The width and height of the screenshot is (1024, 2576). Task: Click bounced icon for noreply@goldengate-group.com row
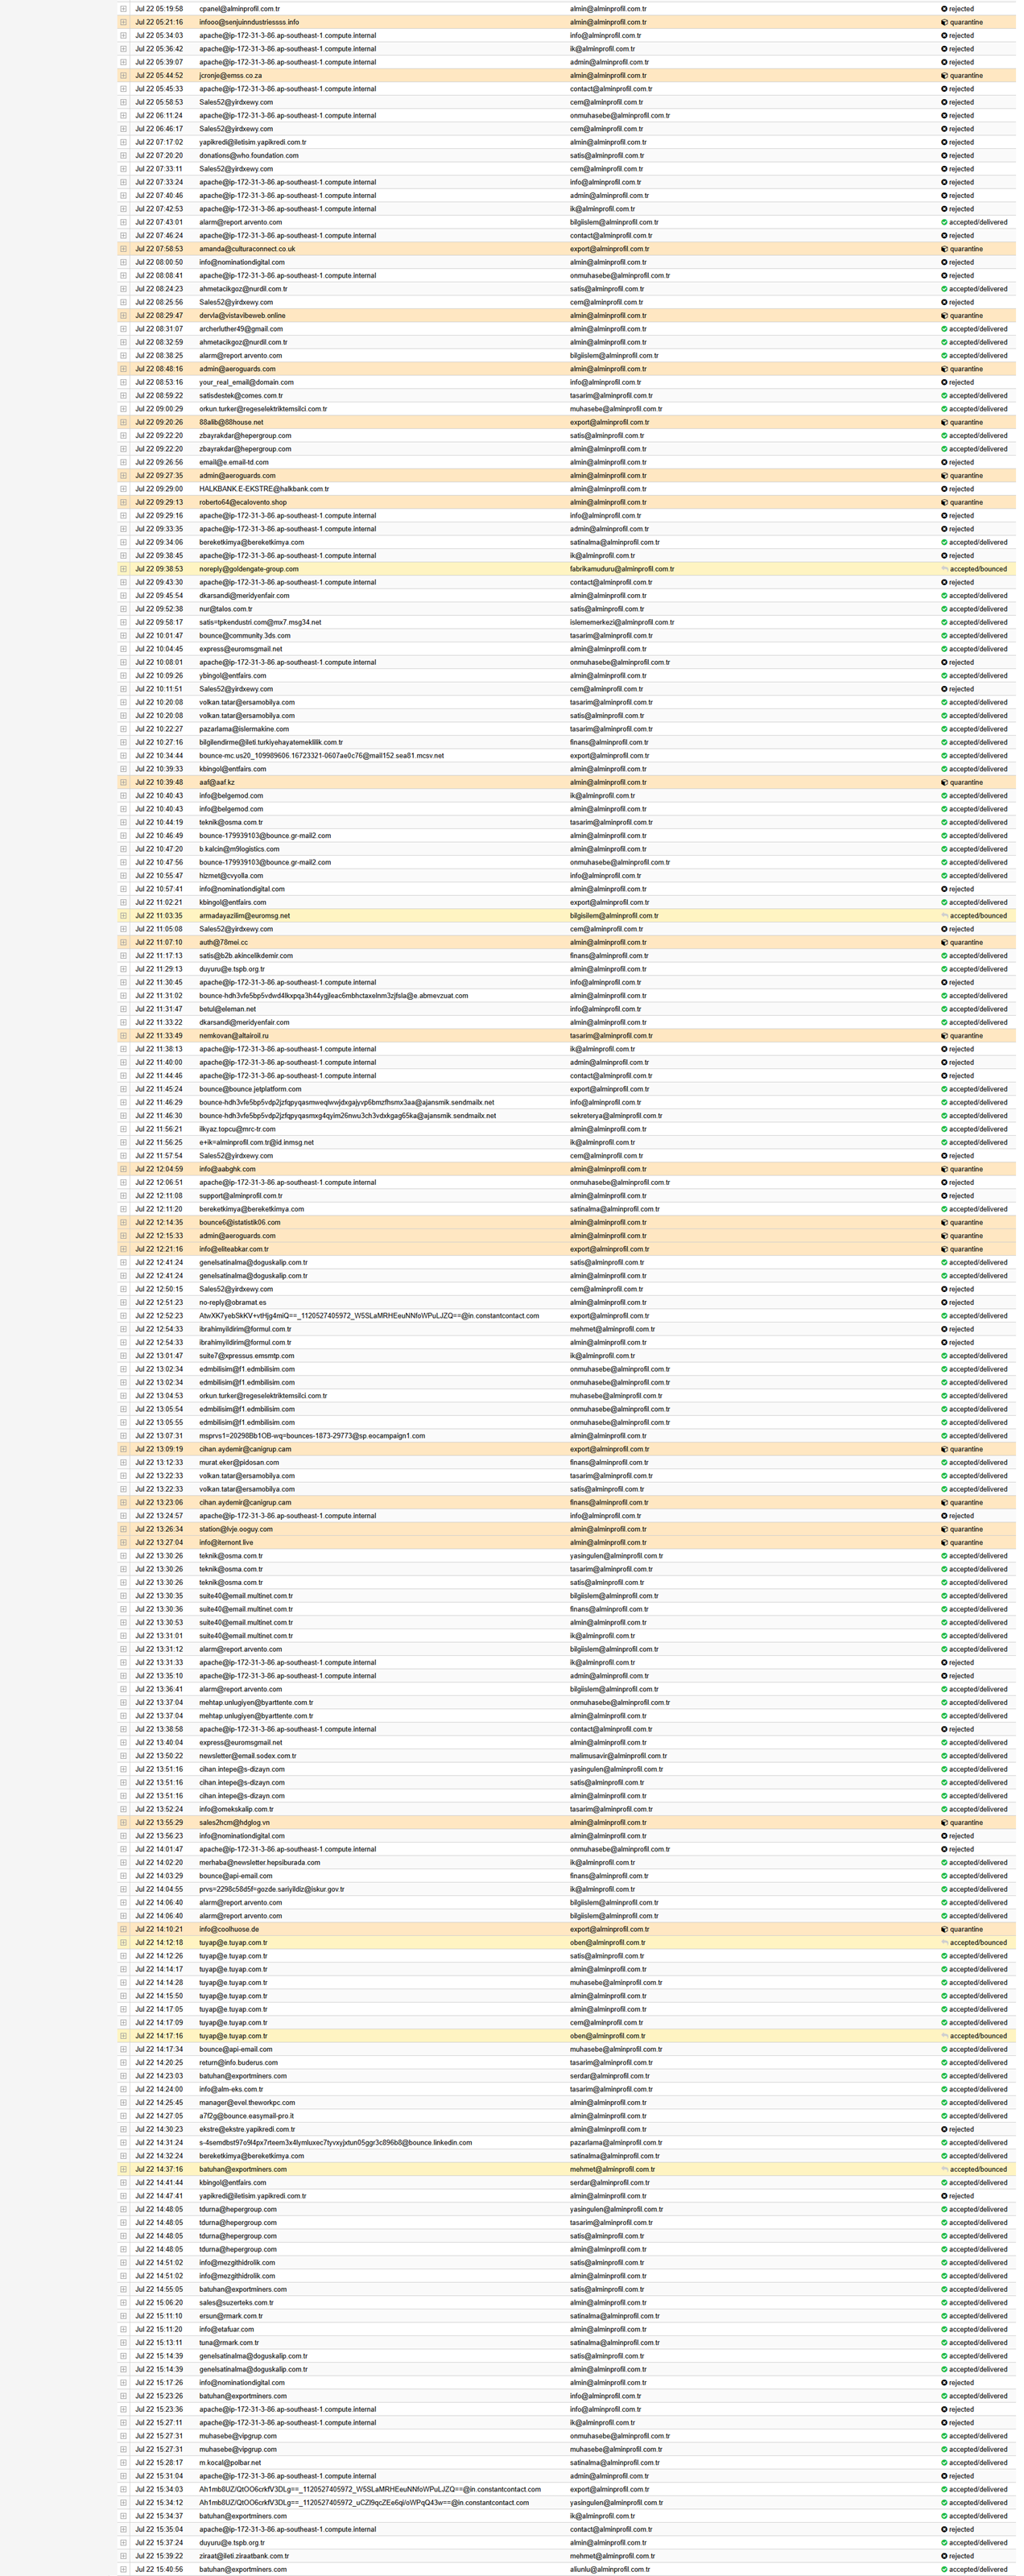tap(944, 569)
